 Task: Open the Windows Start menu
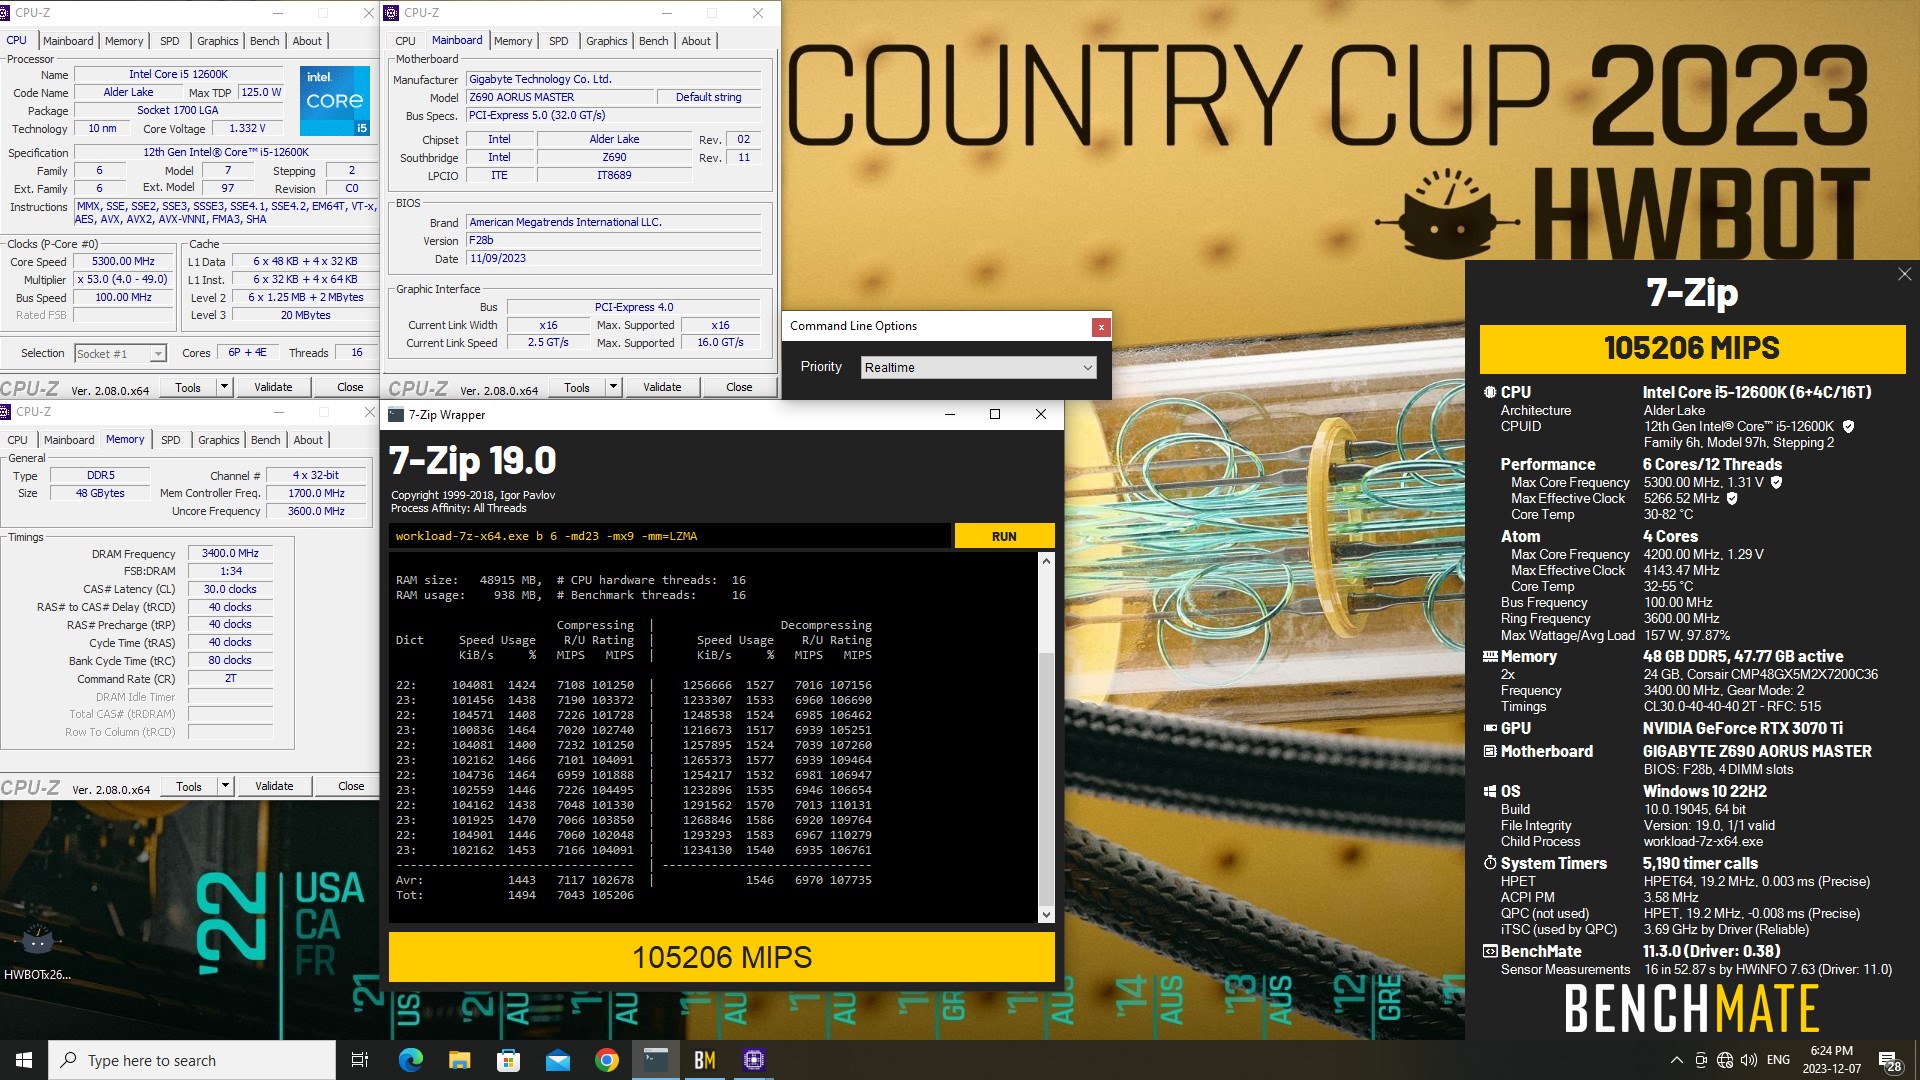pyautogui.click(x=24, y=1060)
